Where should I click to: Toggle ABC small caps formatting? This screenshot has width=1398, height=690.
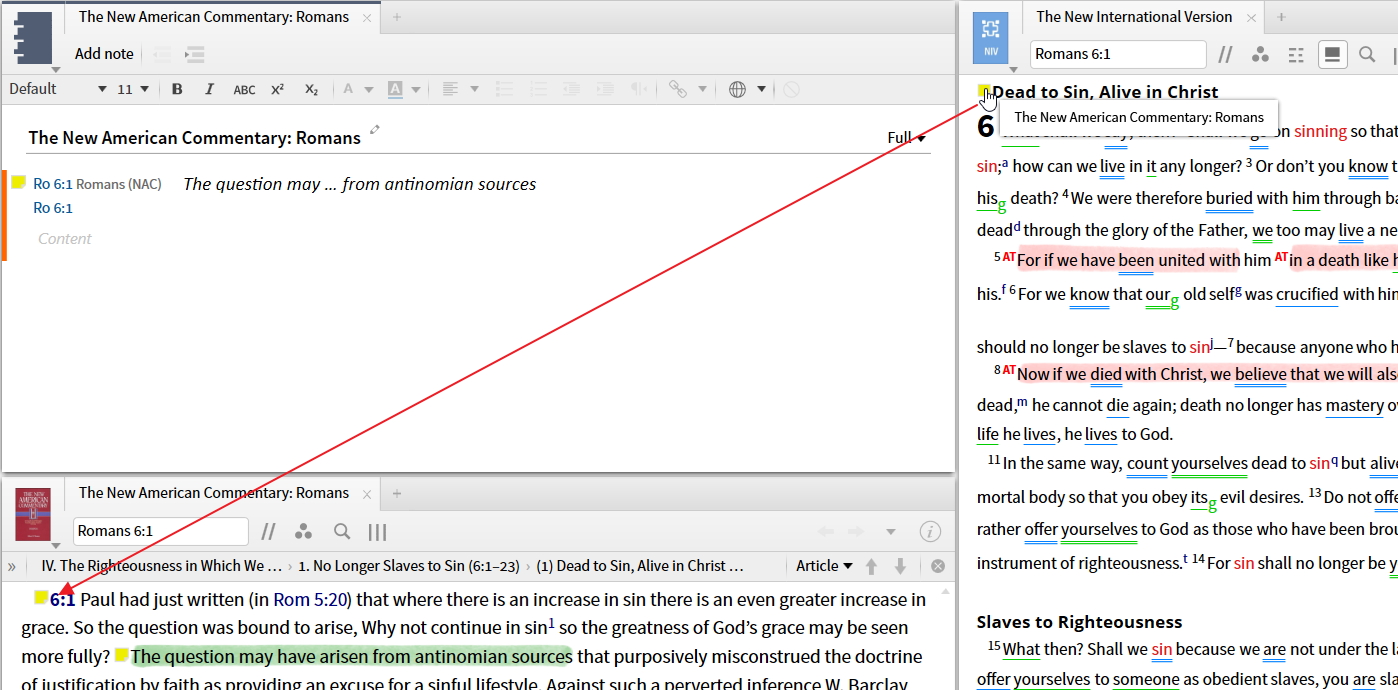point(244,89)
